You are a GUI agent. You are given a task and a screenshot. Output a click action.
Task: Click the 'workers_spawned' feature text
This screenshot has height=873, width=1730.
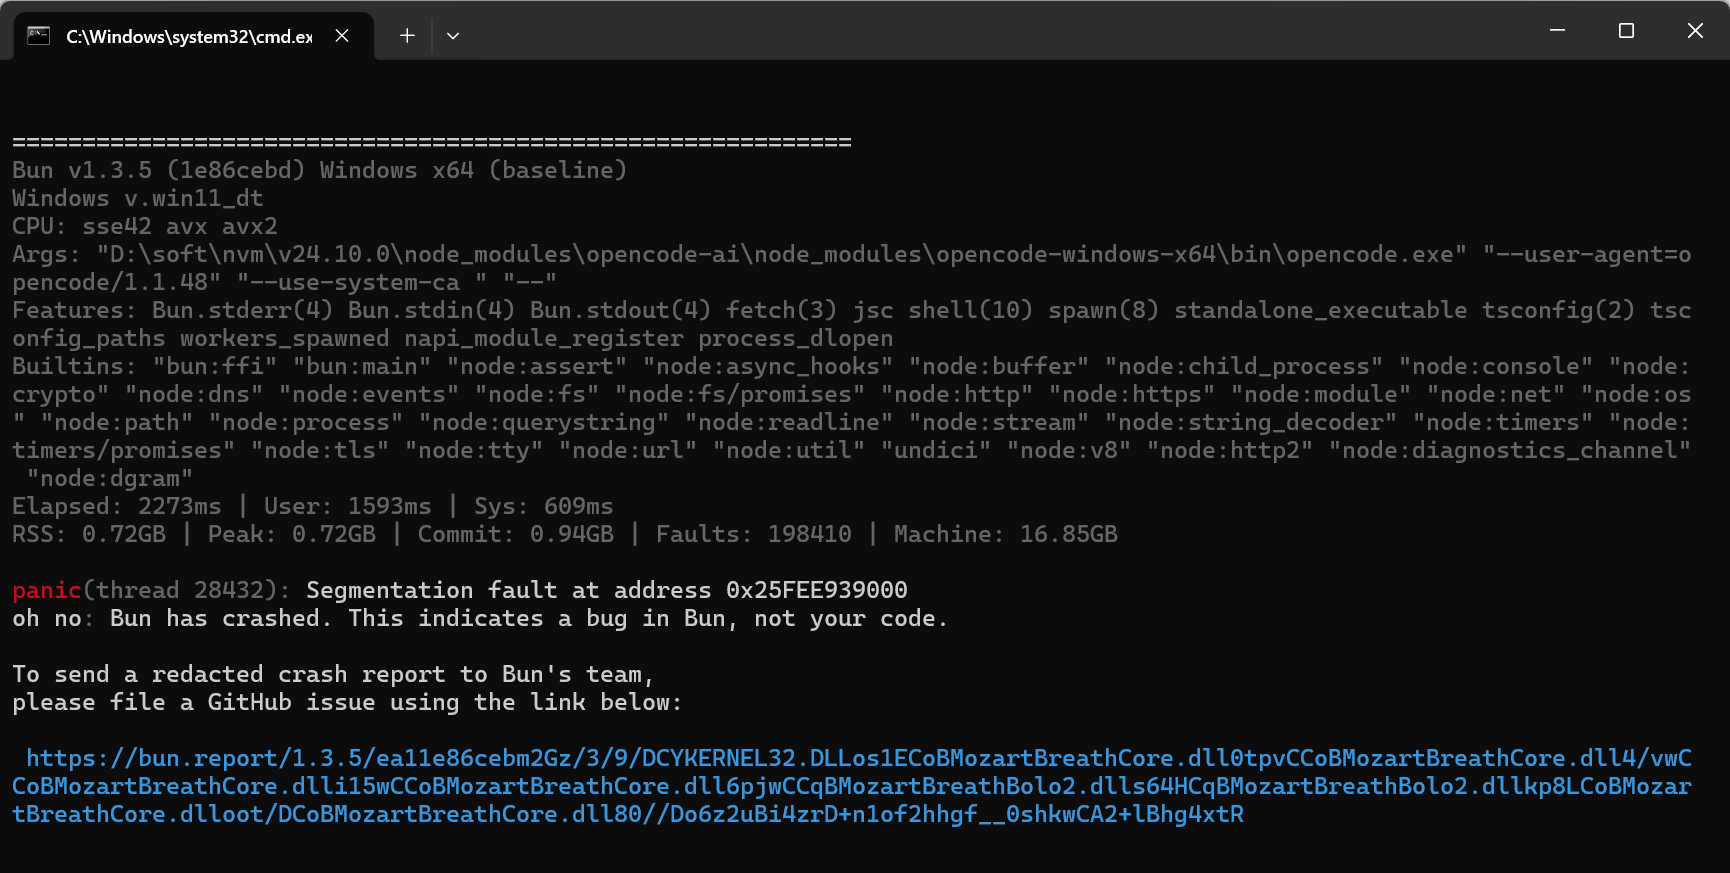coord(285,338)
